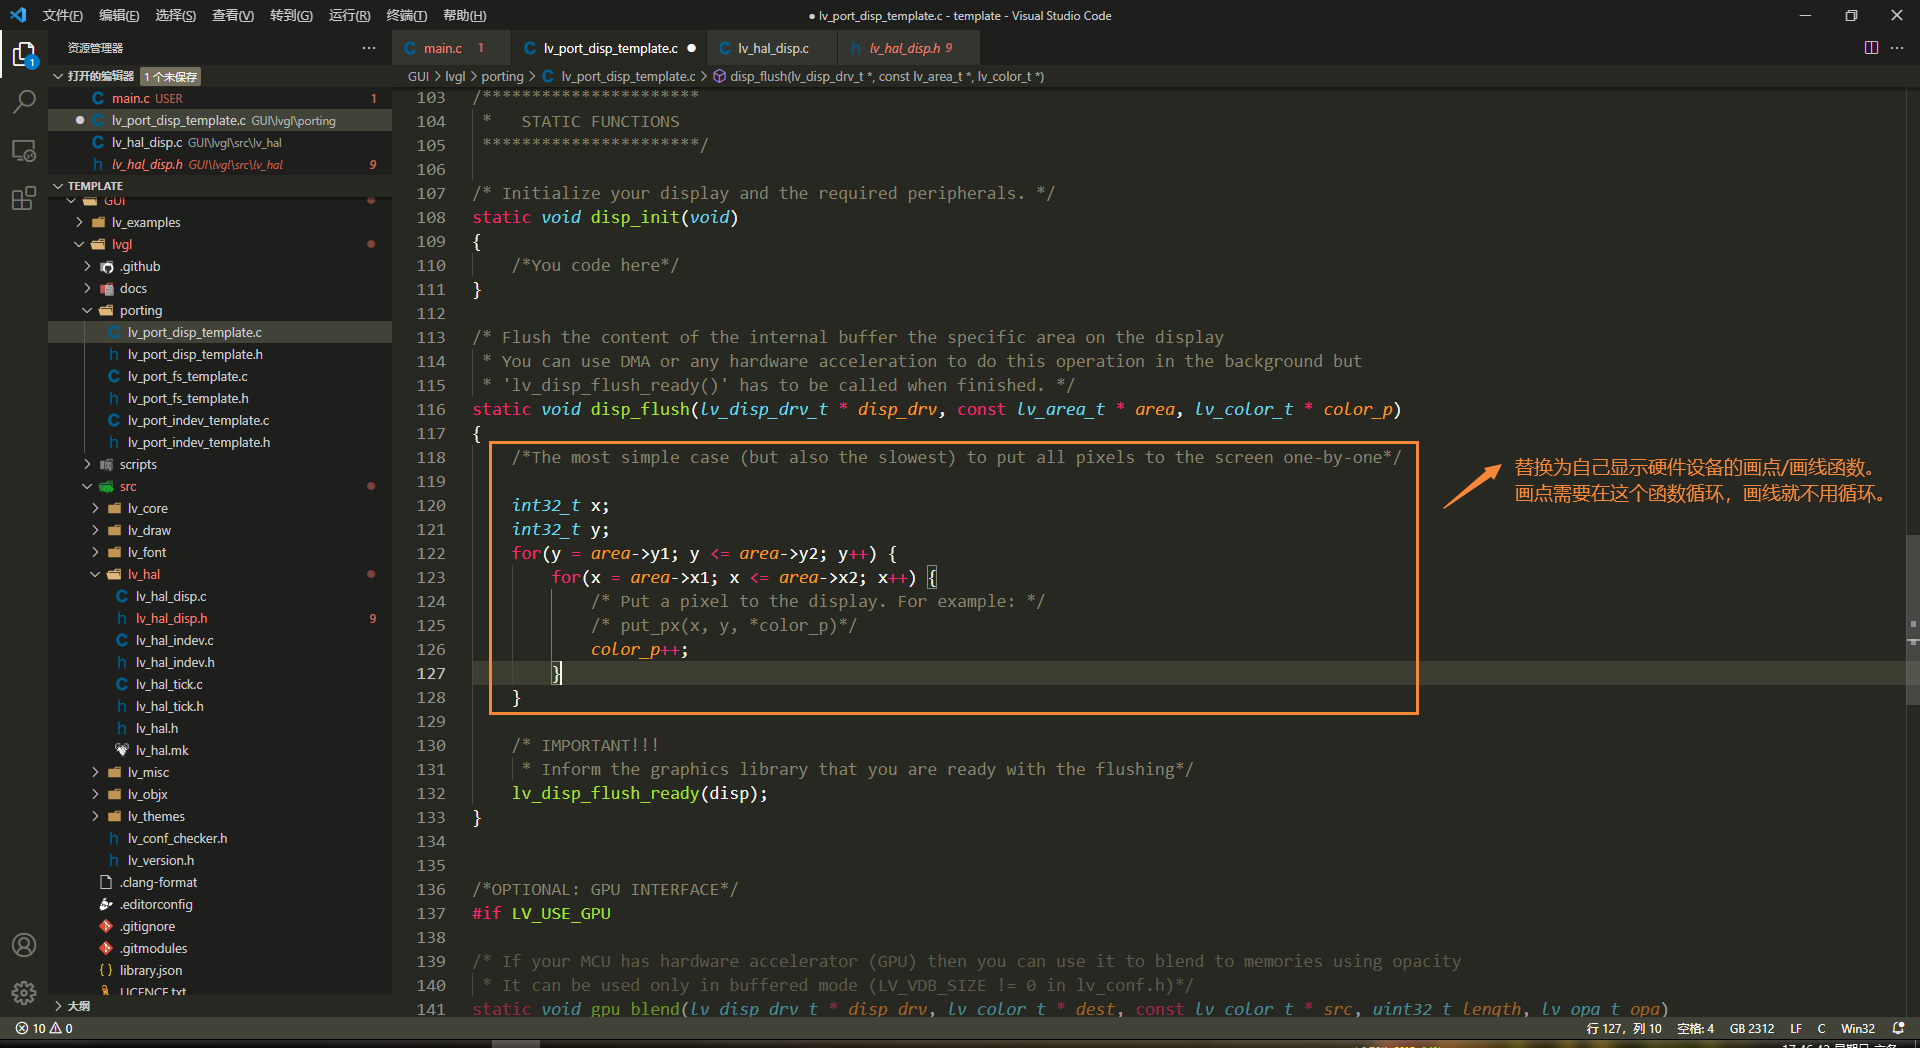The height and width of the screenshot is (1048, 1920).
Task: Click the VS Code logo icon
Action: tap(17, 15)
